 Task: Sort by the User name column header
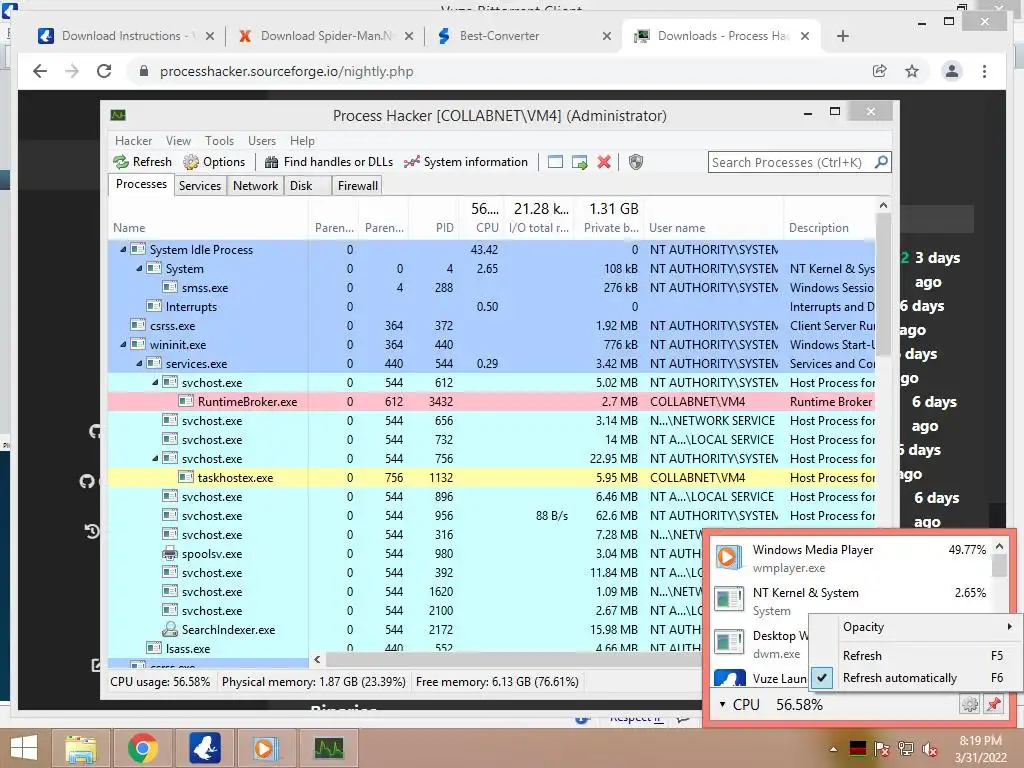(713, 219)
